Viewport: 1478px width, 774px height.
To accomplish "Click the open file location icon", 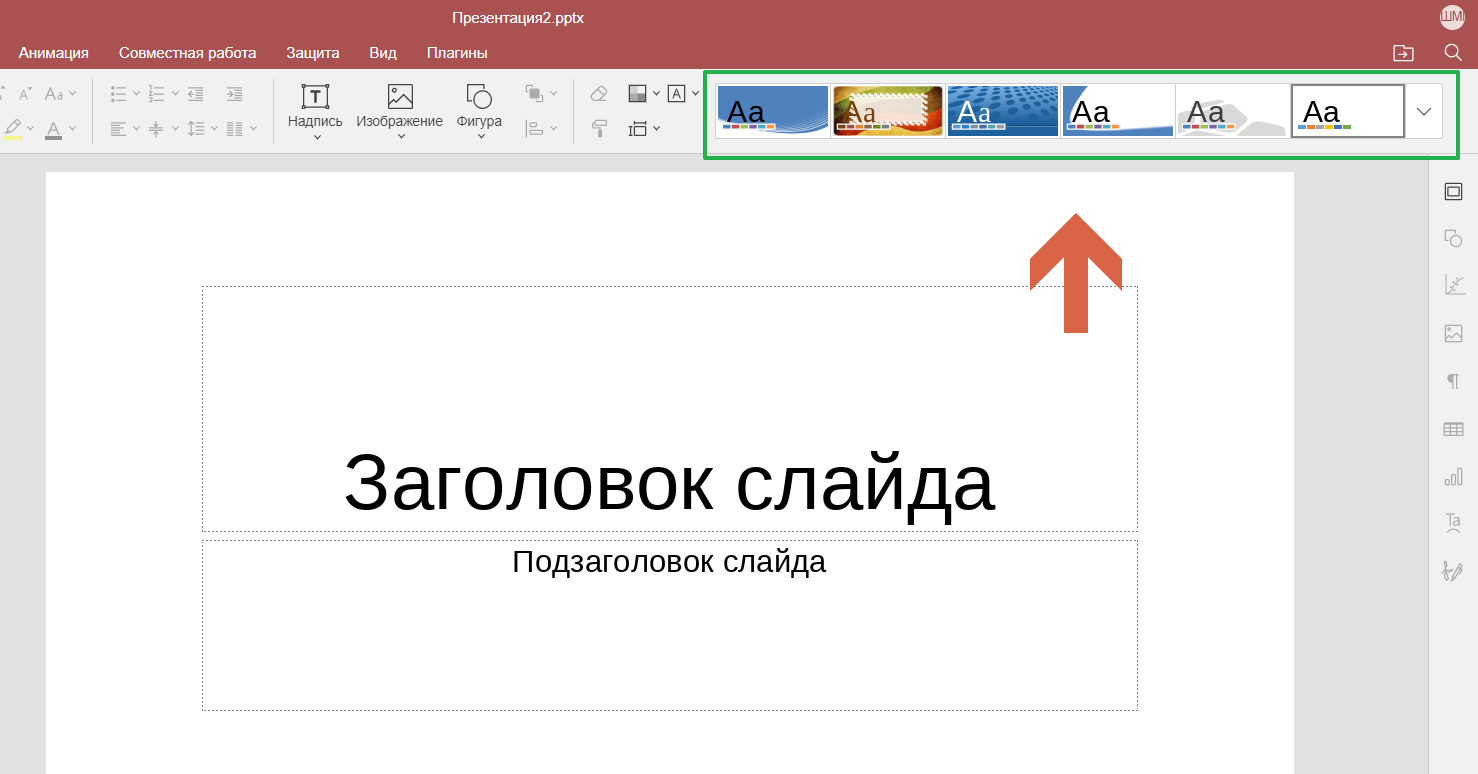I will (x=1403, y=53).
